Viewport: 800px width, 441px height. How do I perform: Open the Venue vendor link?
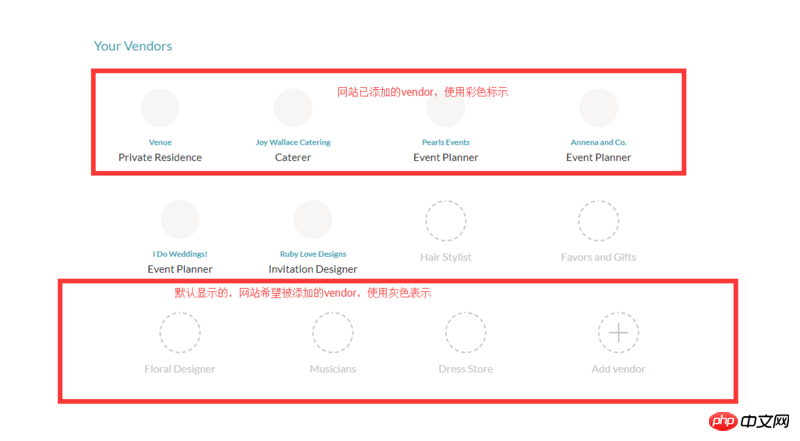[x=160, y=142]
